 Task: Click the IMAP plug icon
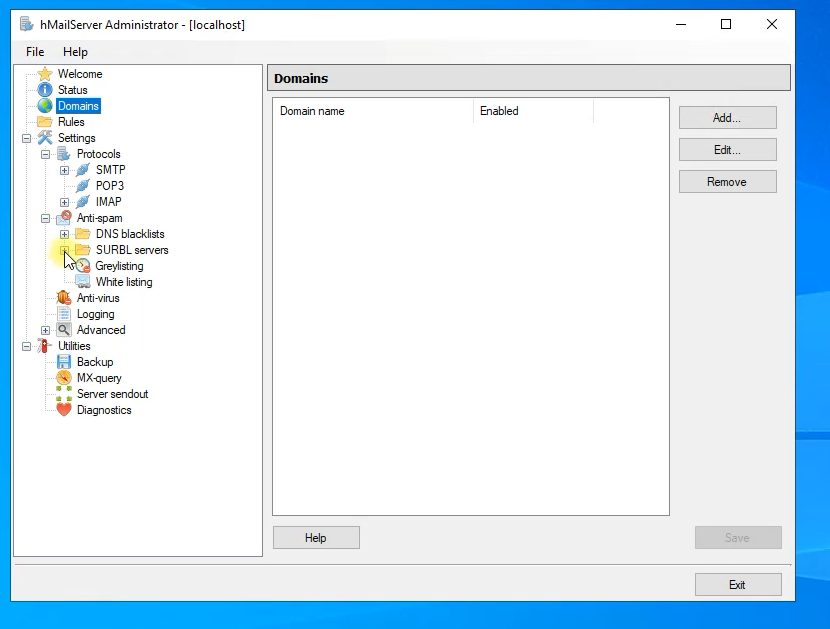[x=83, y=202]
